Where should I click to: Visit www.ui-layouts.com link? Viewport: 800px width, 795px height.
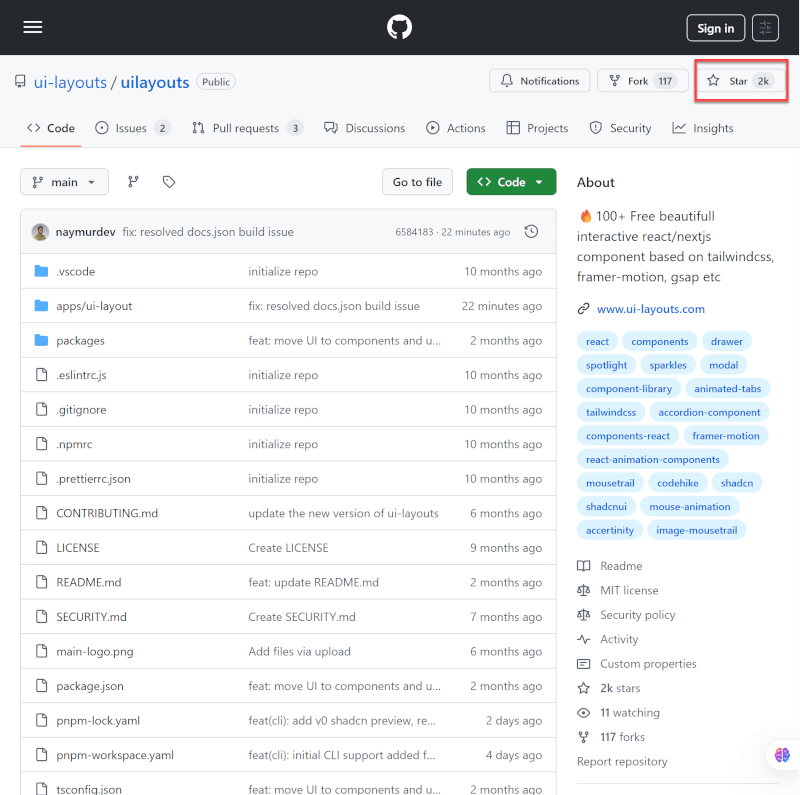click(x=651, y=309)
